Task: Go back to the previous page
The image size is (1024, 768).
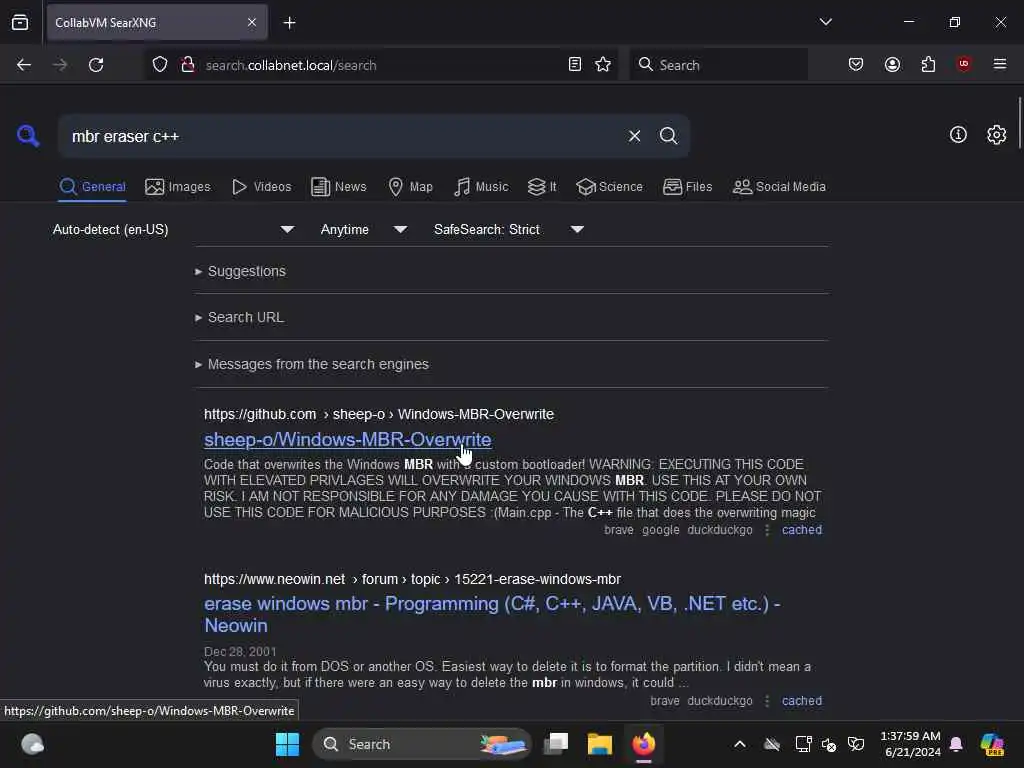Action: point(24,65)
